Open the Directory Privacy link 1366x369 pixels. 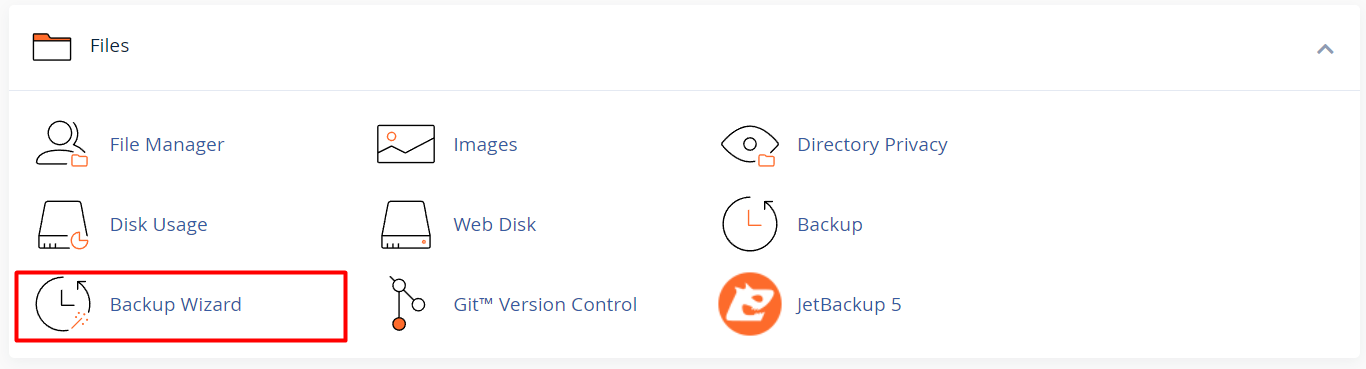pyautogui.click(x=872, y=145)
